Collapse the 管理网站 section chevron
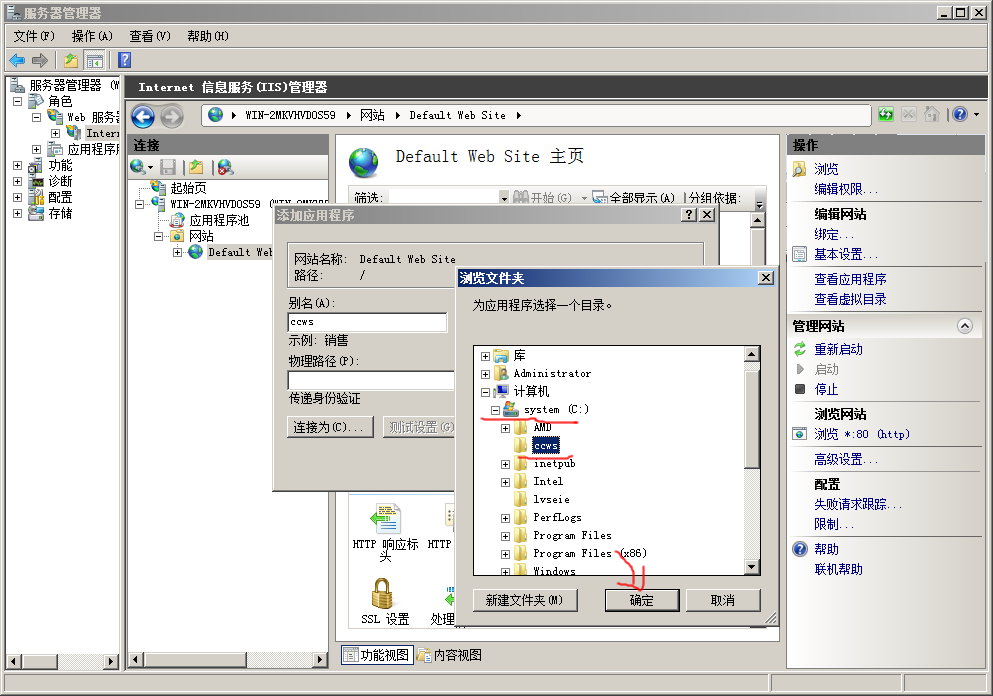The width and height of the screenshot is (993, 696). click(x=964, y=326)
